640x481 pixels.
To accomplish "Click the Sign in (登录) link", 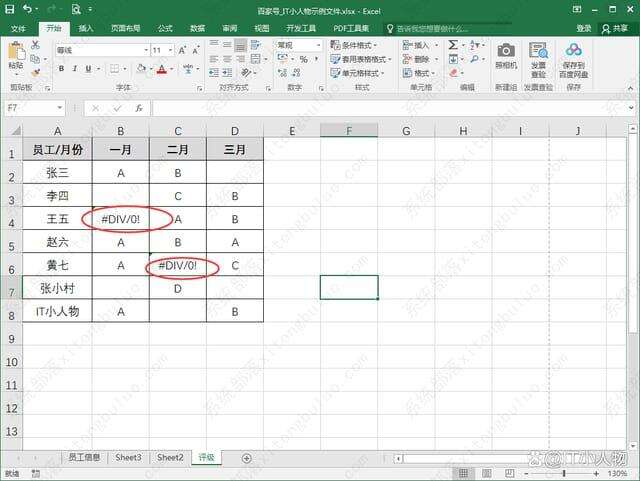I will [x=584, y=28].
